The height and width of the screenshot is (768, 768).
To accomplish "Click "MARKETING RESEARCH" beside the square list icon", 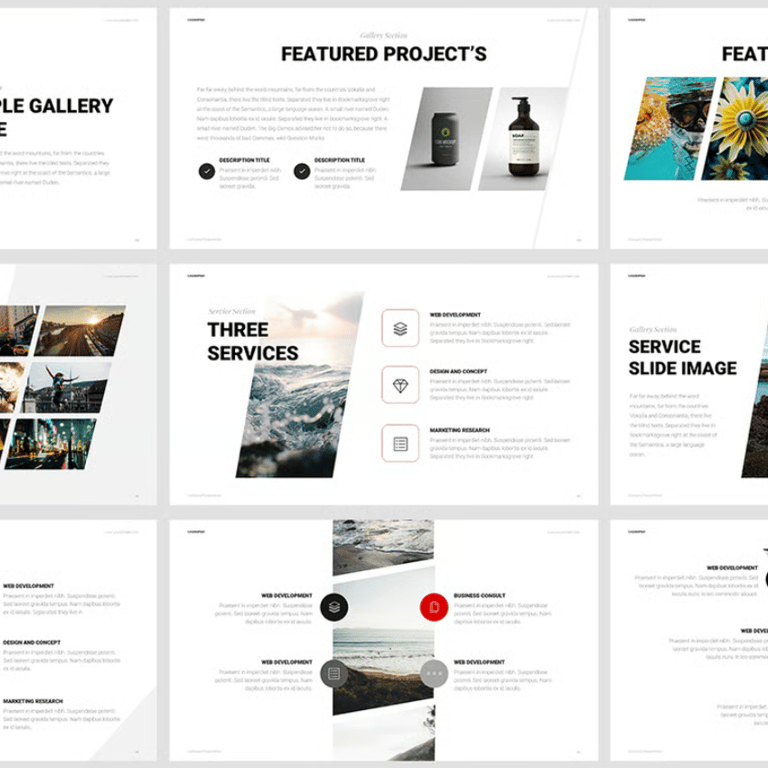I will click(459, 430).
